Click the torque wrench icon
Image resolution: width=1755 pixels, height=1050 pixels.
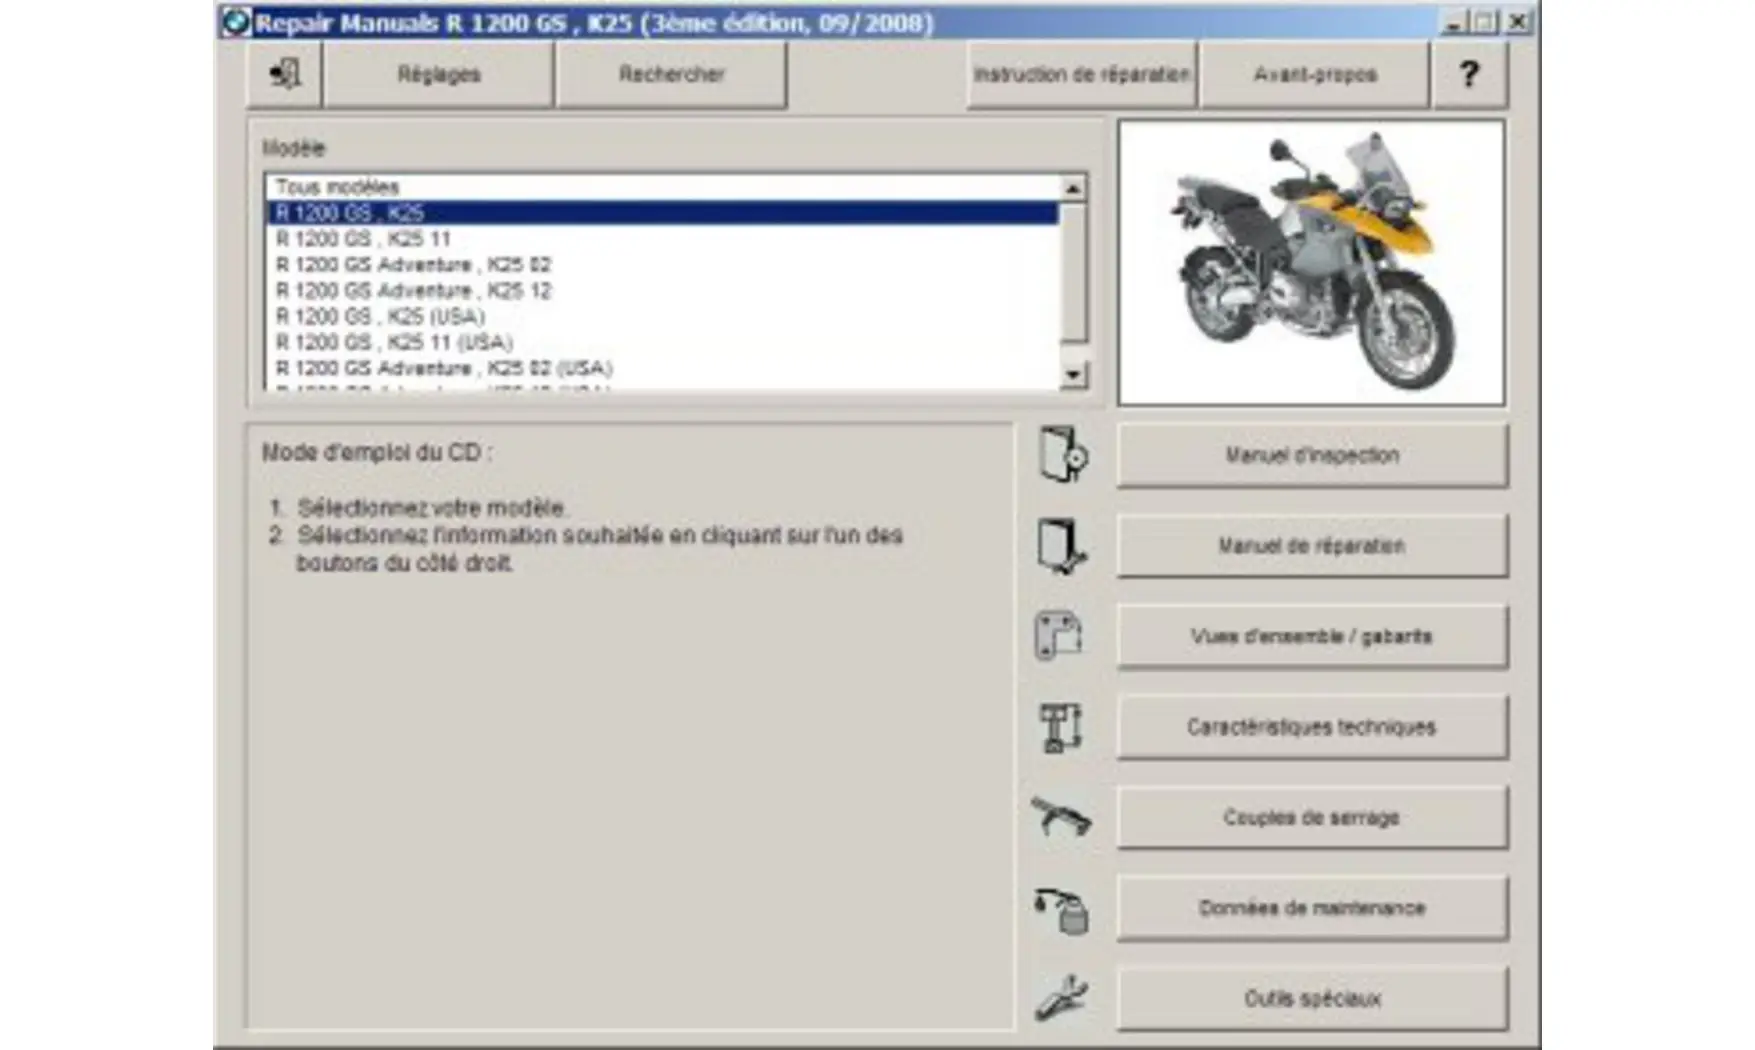(x=1061, y=816)
